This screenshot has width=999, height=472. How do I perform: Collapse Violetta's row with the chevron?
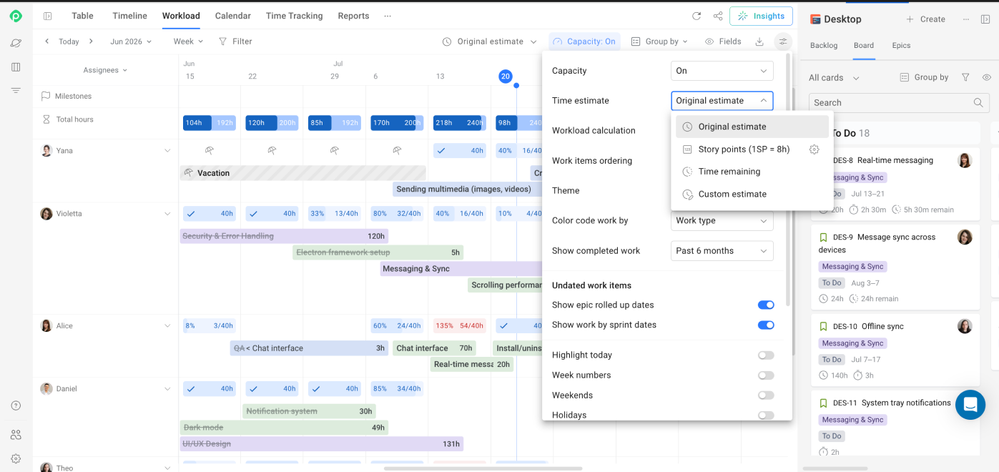pyautogui.click(x=168, y=214)
